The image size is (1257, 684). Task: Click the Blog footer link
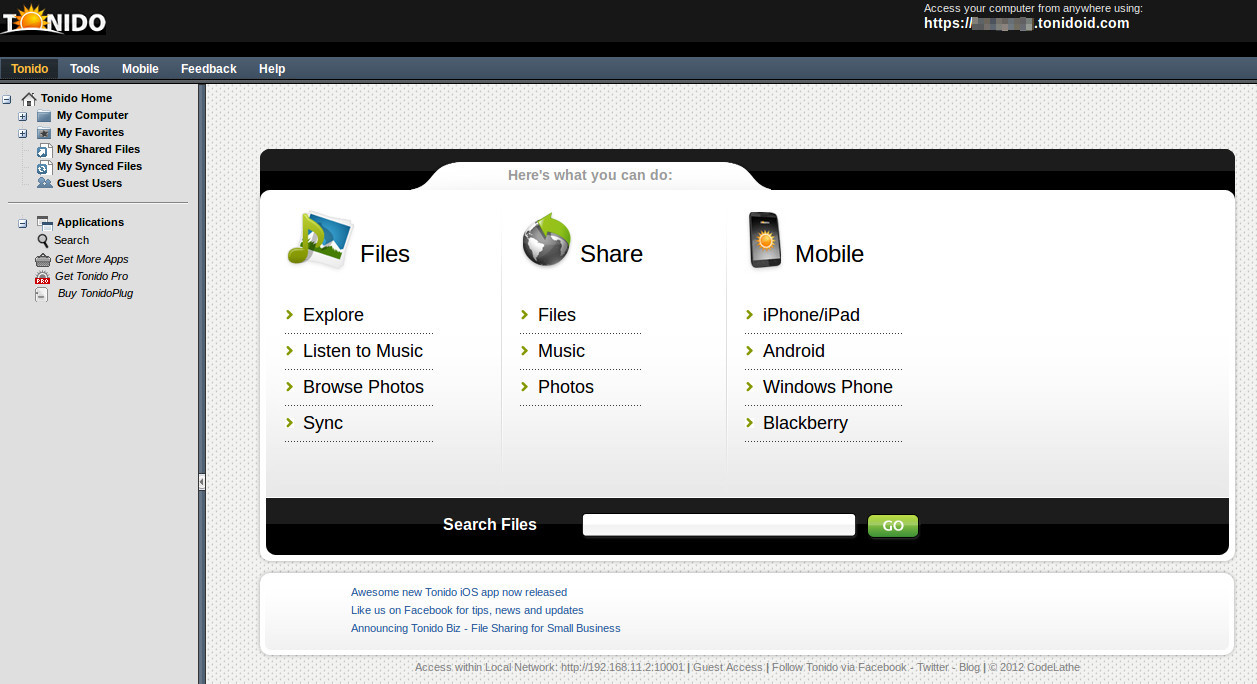970,668
